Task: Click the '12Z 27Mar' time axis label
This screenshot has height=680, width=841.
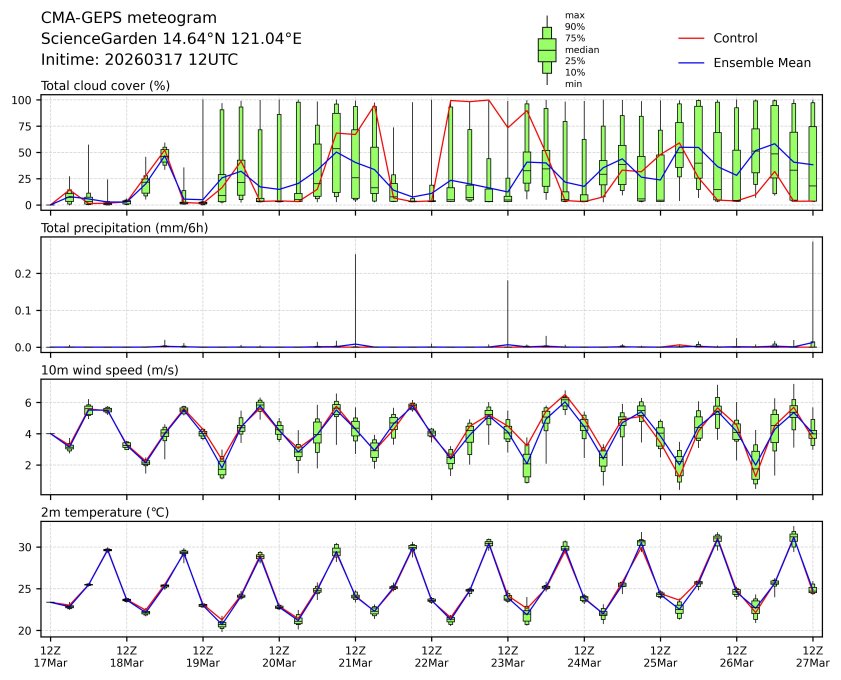Action: click(812, 655)
